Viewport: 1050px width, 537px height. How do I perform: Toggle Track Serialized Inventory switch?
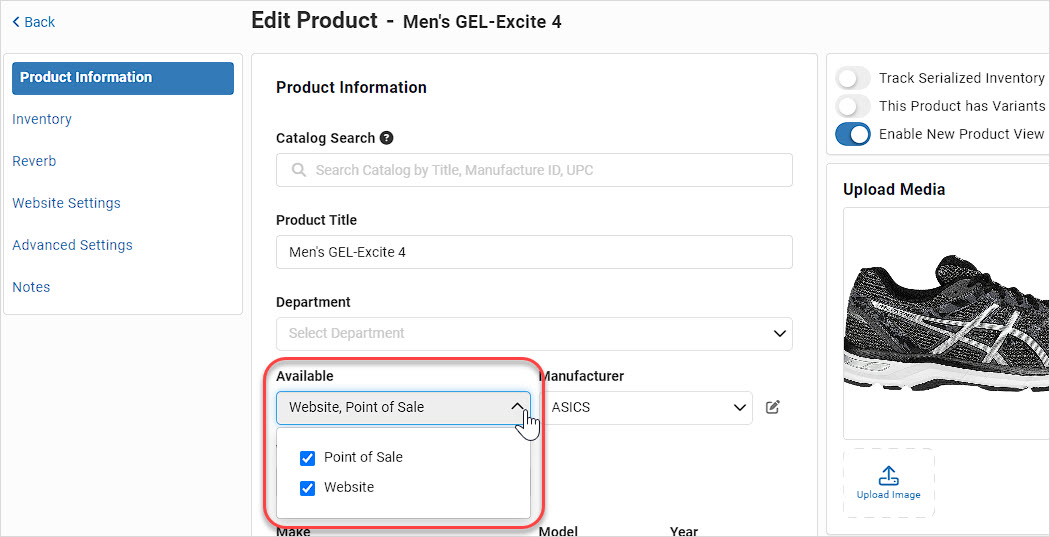[x=853, y=78]
